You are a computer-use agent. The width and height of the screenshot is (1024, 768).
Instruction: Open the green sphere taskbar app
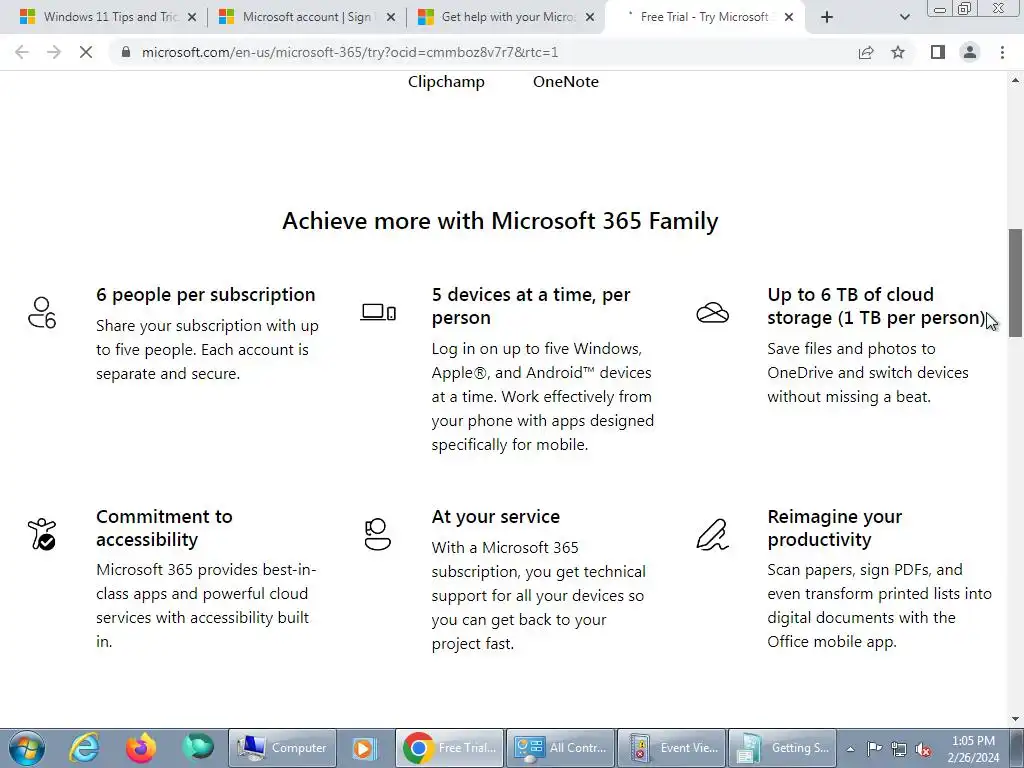coord(198,746)
